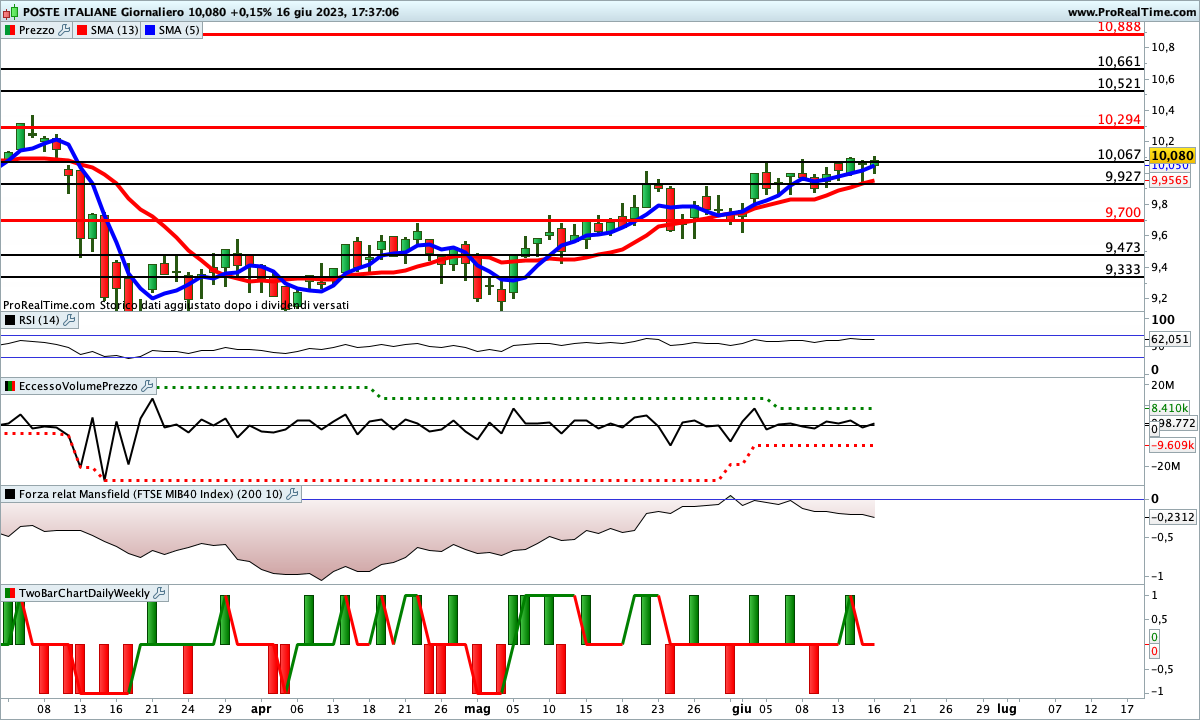Click the 9,333 level label
The height and width of the screenshot is (720, 1200).
1123,269
